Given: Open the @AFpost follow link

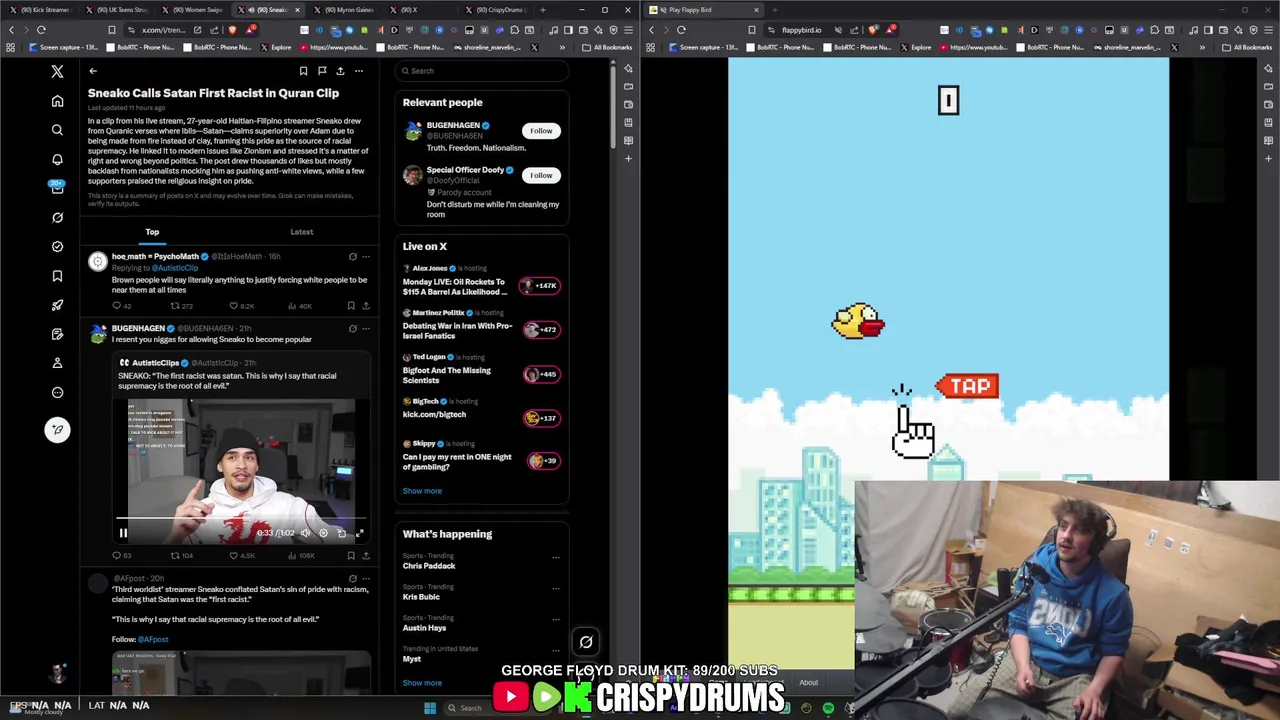Looking at the screenshot, I should pyautogui.click(x=153, y=639).
